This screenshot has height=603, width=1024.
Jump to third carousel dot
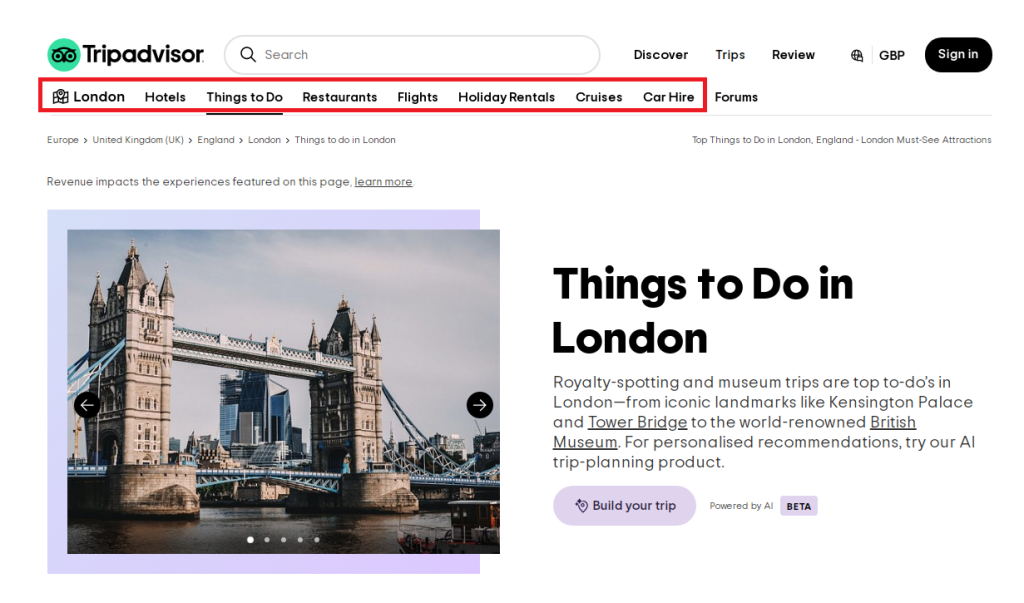[x=283, y=540]
